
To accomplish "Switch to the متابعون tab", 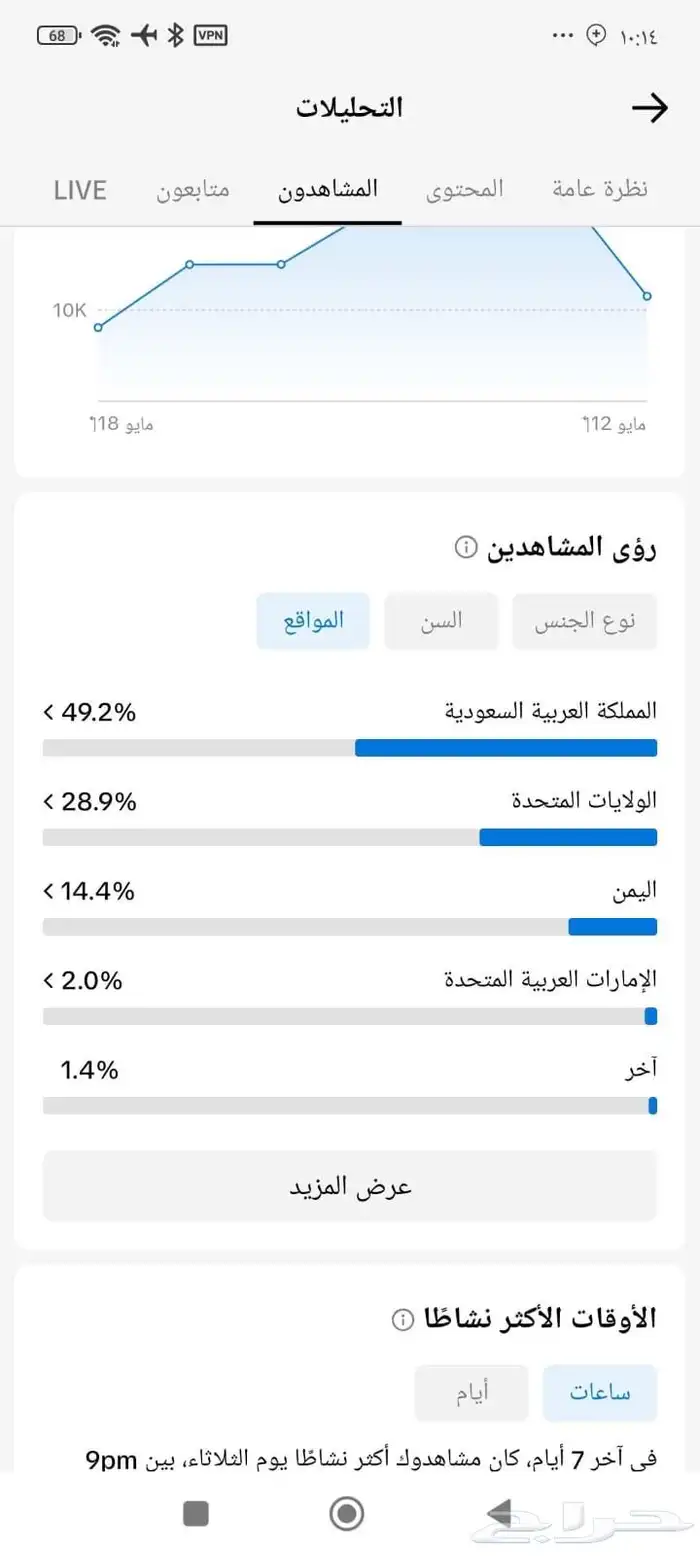I will [193, 189].
